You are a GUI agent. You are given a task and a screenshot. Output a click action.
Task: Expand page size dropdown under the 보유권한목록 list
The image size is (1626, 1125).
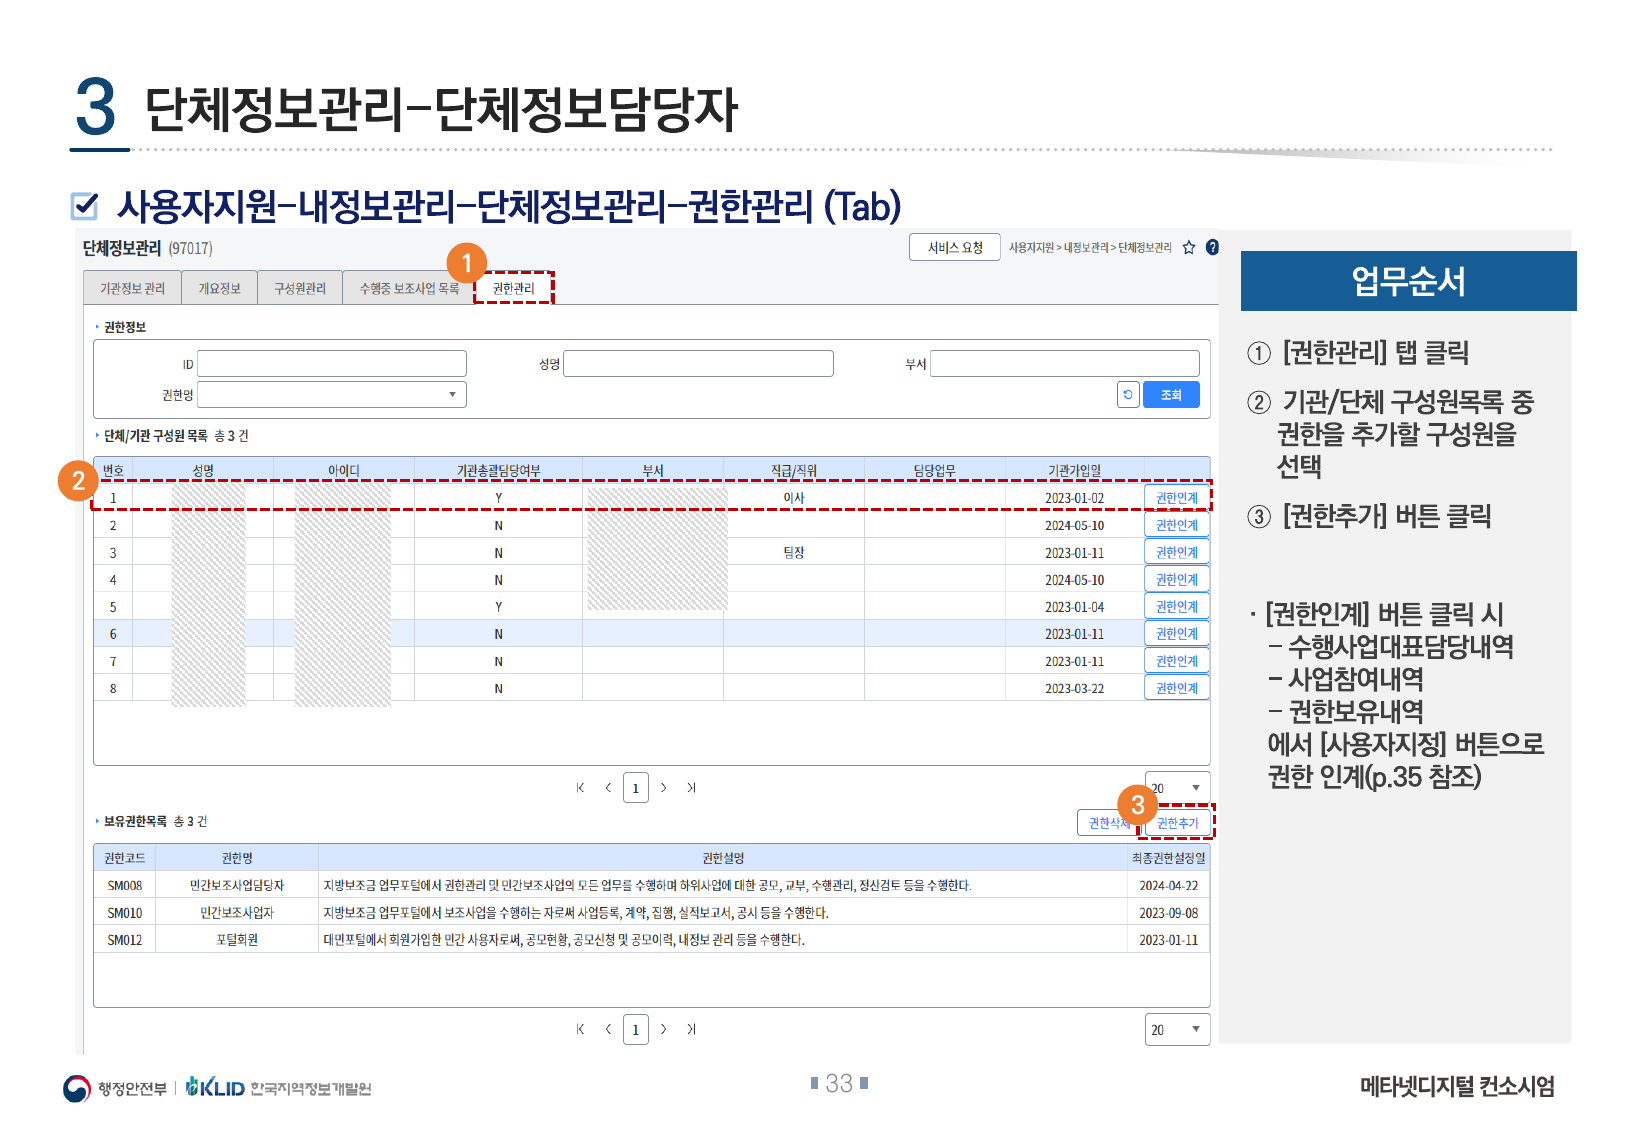pos(1177,1029)
